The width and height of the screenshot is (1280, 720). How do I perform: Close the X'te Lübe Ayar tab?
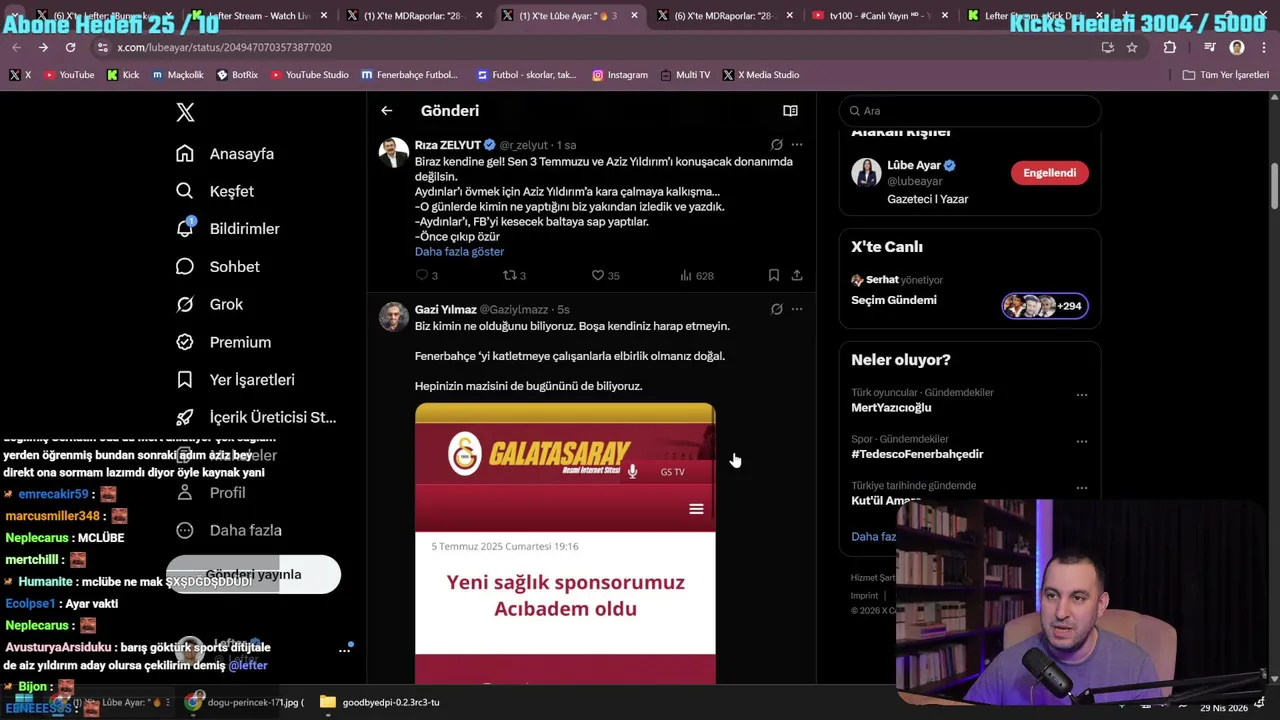634,16
